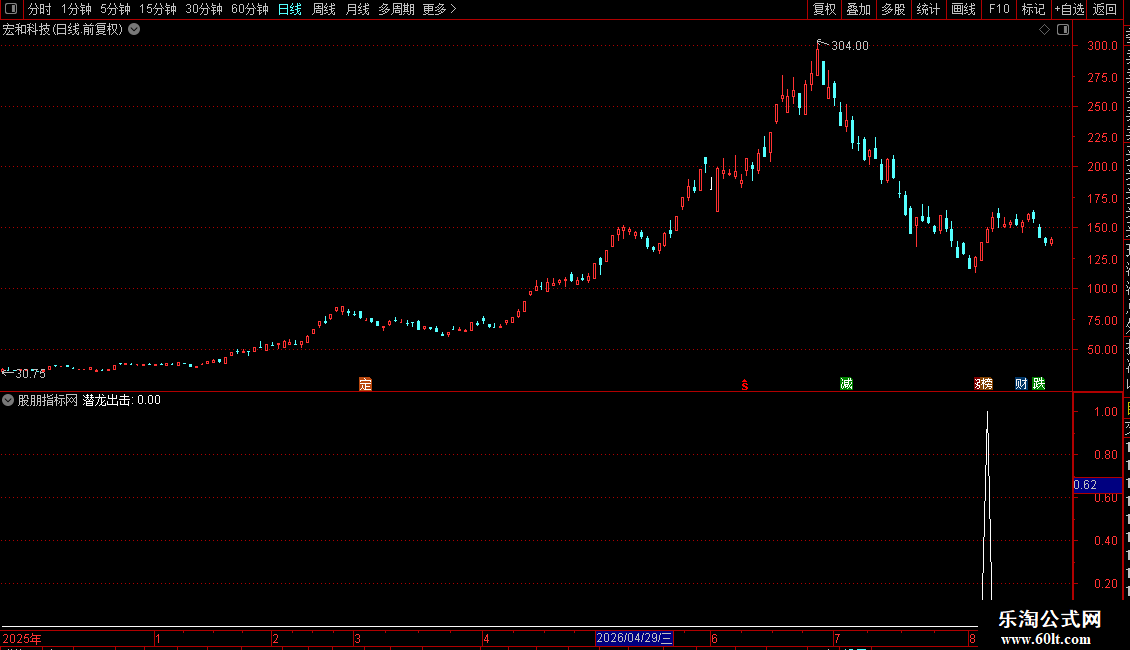Open the 统计 statistics tool
Screen dimensions: 1130x650
point(927,9)
